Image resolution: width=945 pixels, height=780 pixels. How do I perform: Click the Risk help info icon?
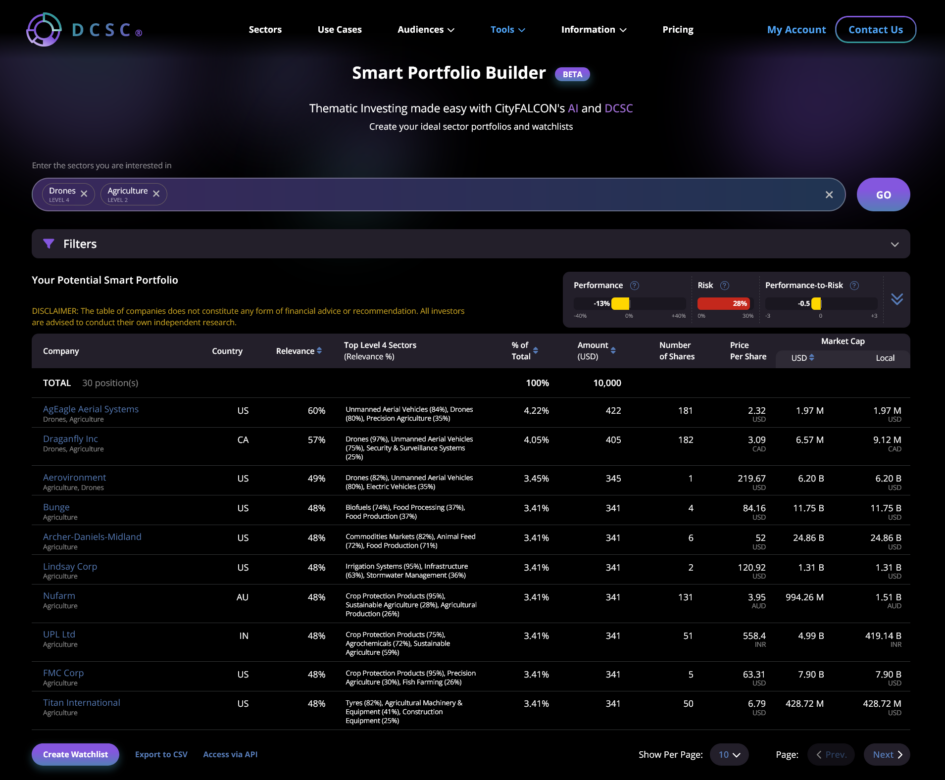click(724, 286)
